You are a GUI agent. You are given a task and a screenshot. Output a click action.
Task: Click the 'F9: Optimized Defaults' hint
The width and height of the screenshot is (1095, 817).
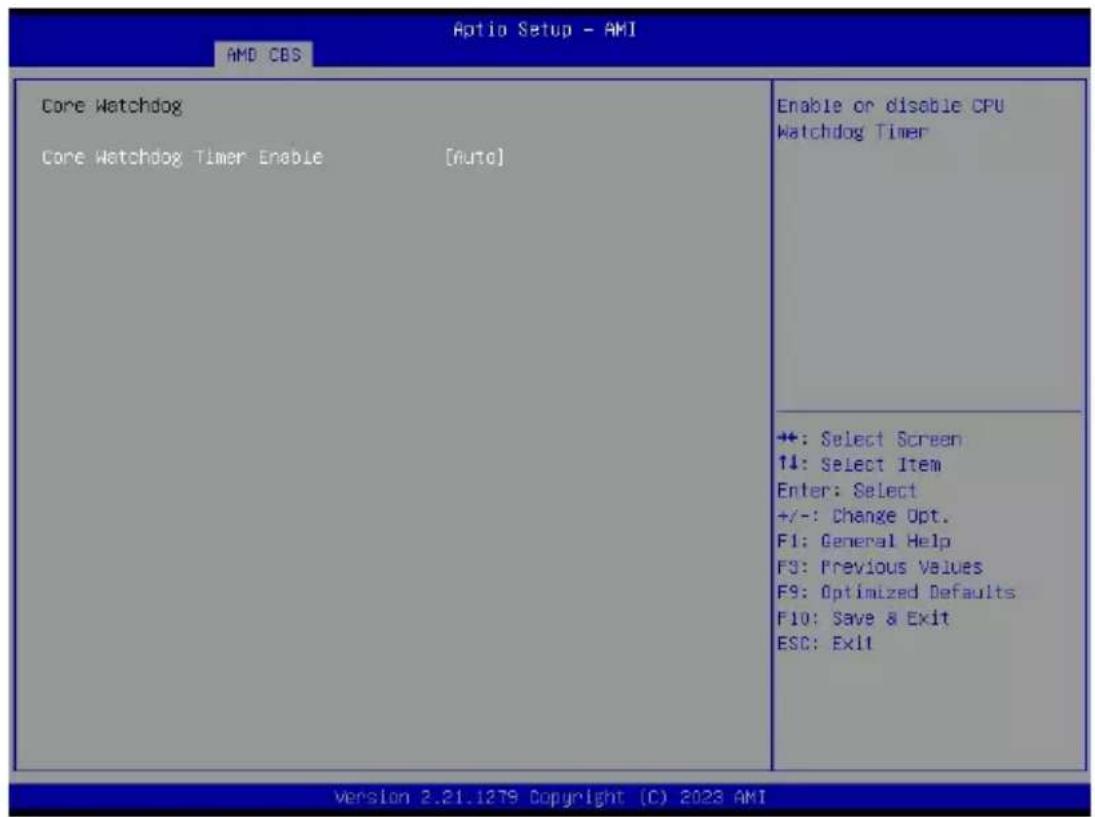pyautogui.click(x=896, y=592)
